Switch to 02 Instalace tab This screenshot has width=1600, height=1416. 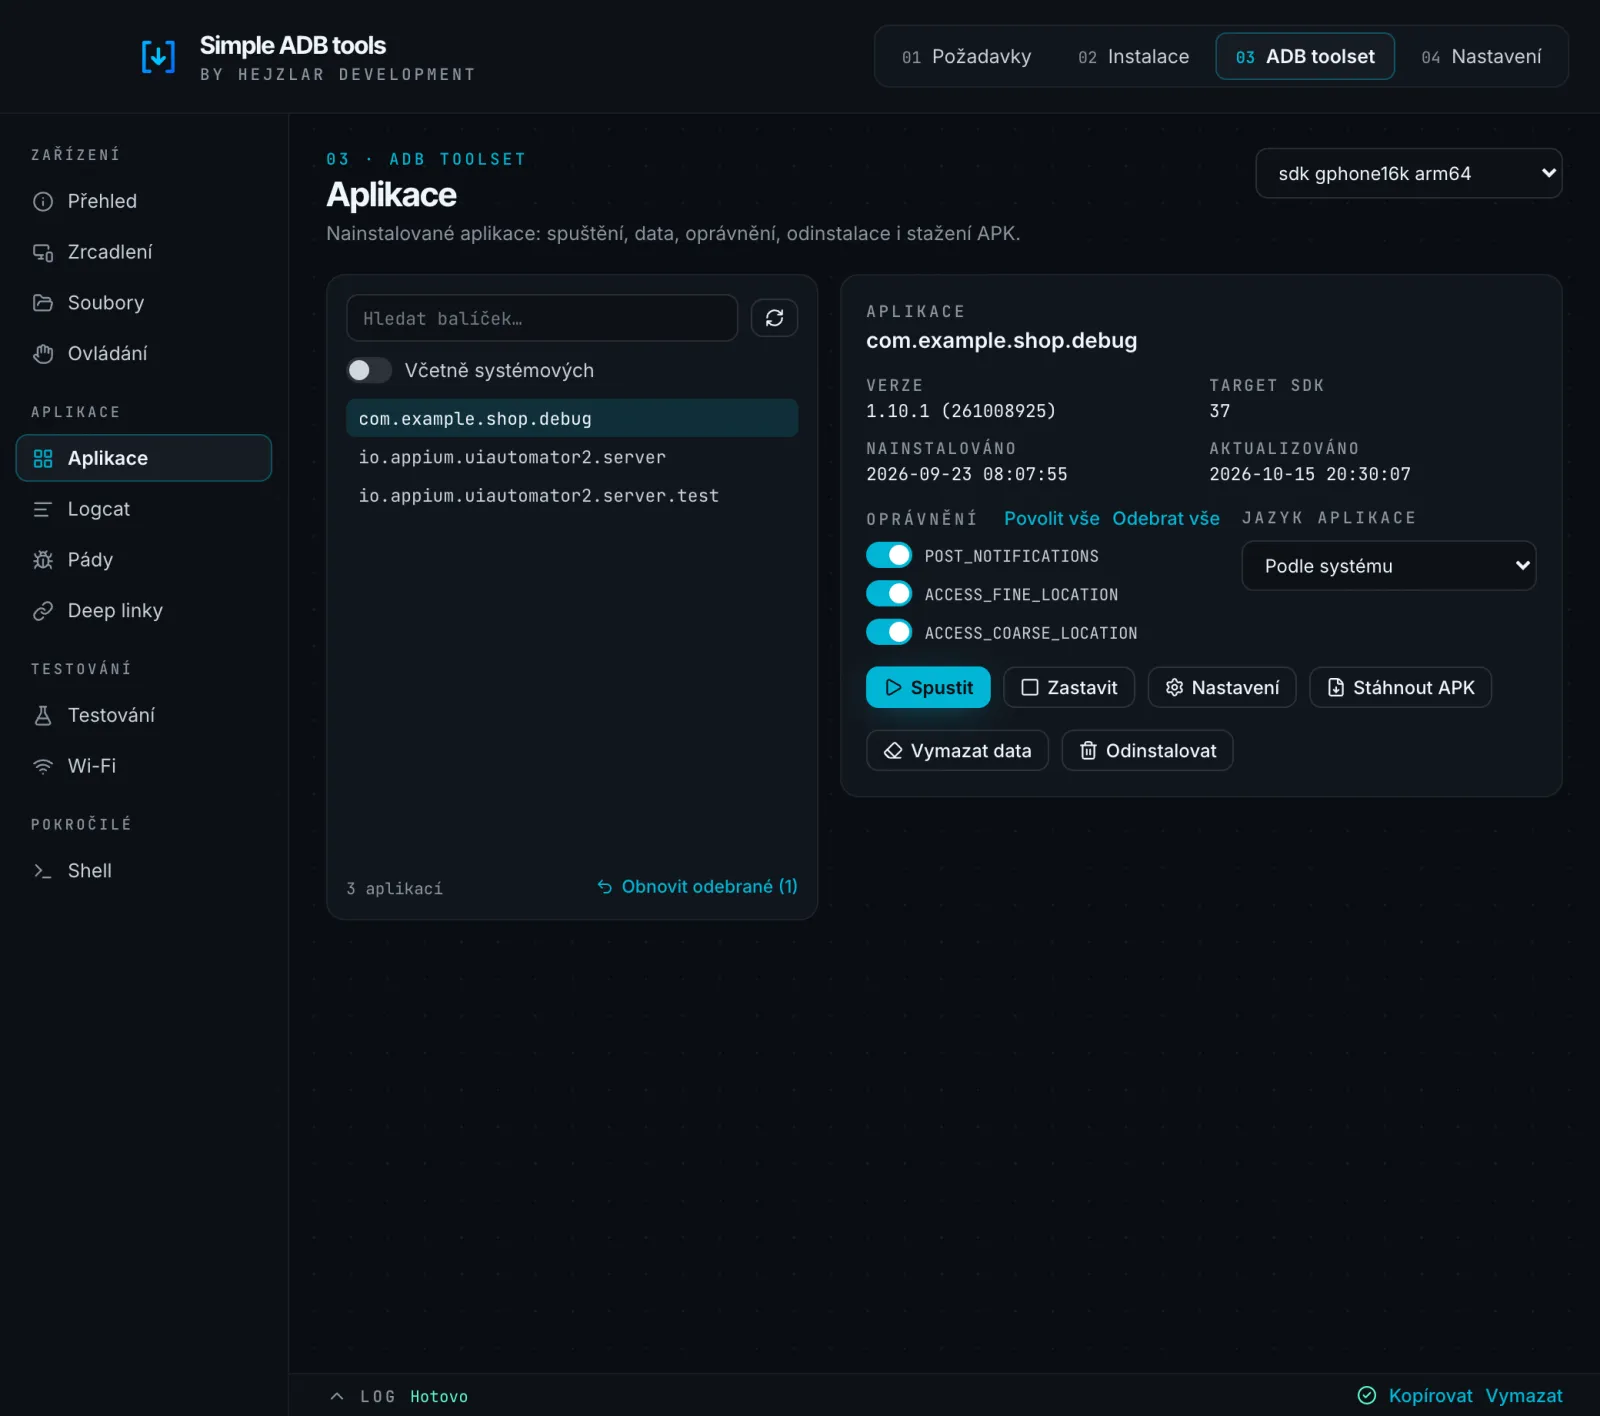click(x=1133, y=57)
